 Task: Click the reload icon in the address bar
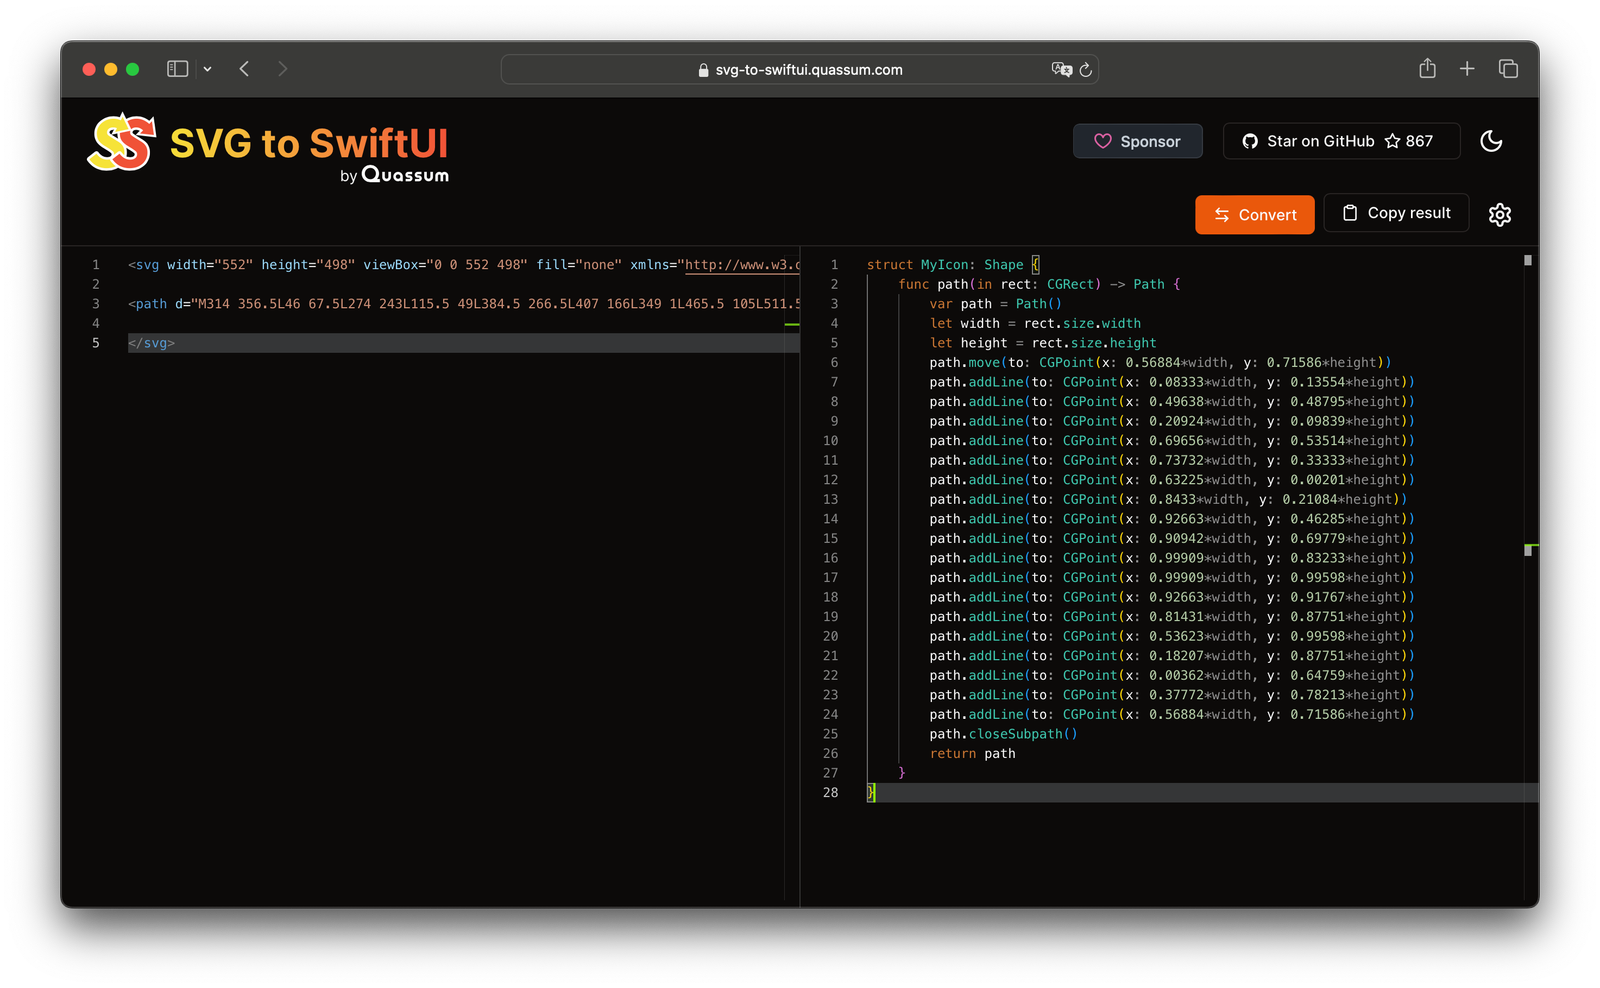pyautogui.click(x=1085, y=69)
